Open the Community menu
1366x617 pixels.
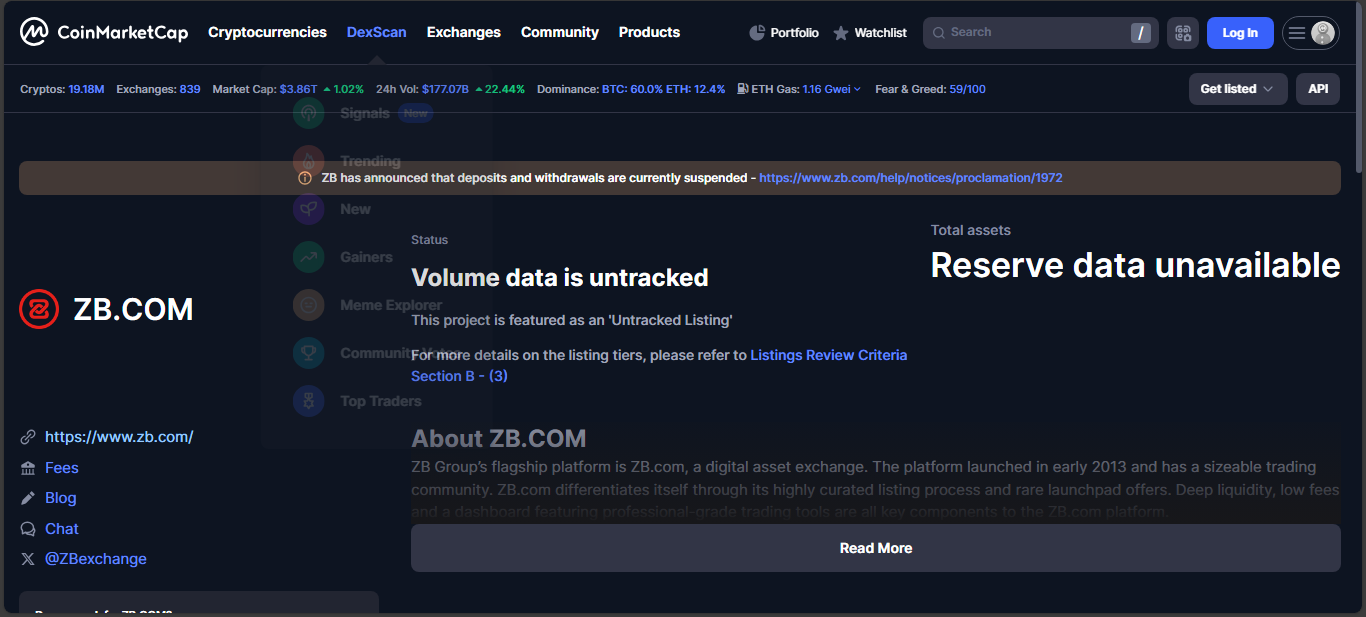click(560, 32)
